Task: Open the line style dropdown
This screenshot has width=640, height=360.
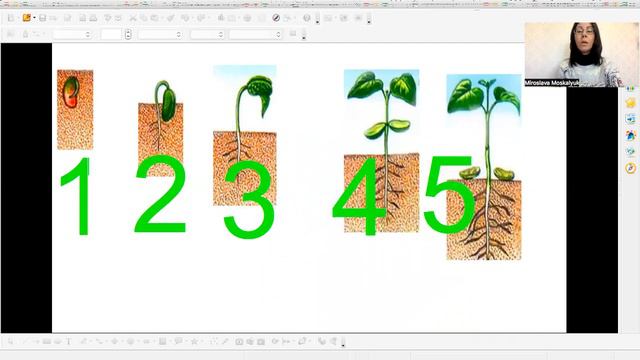Action: [71, 35]
